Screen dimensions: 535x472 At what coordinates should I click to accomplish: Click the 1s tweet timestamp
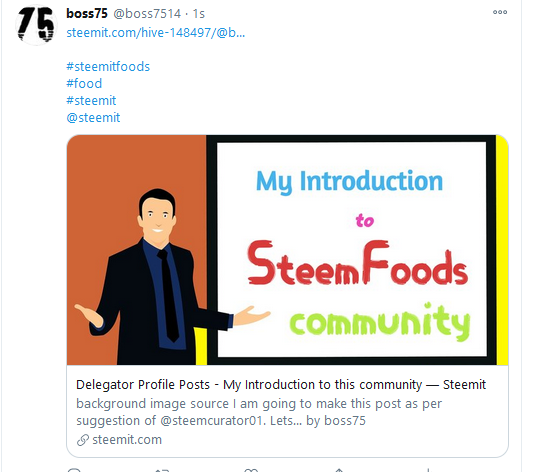[x=199, y=14]
